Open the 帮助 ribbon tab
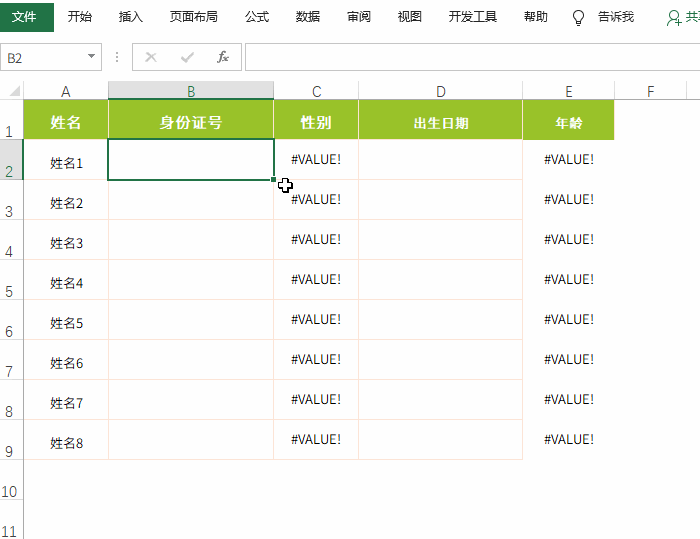The image size is (700, 539). click(535, 17)
